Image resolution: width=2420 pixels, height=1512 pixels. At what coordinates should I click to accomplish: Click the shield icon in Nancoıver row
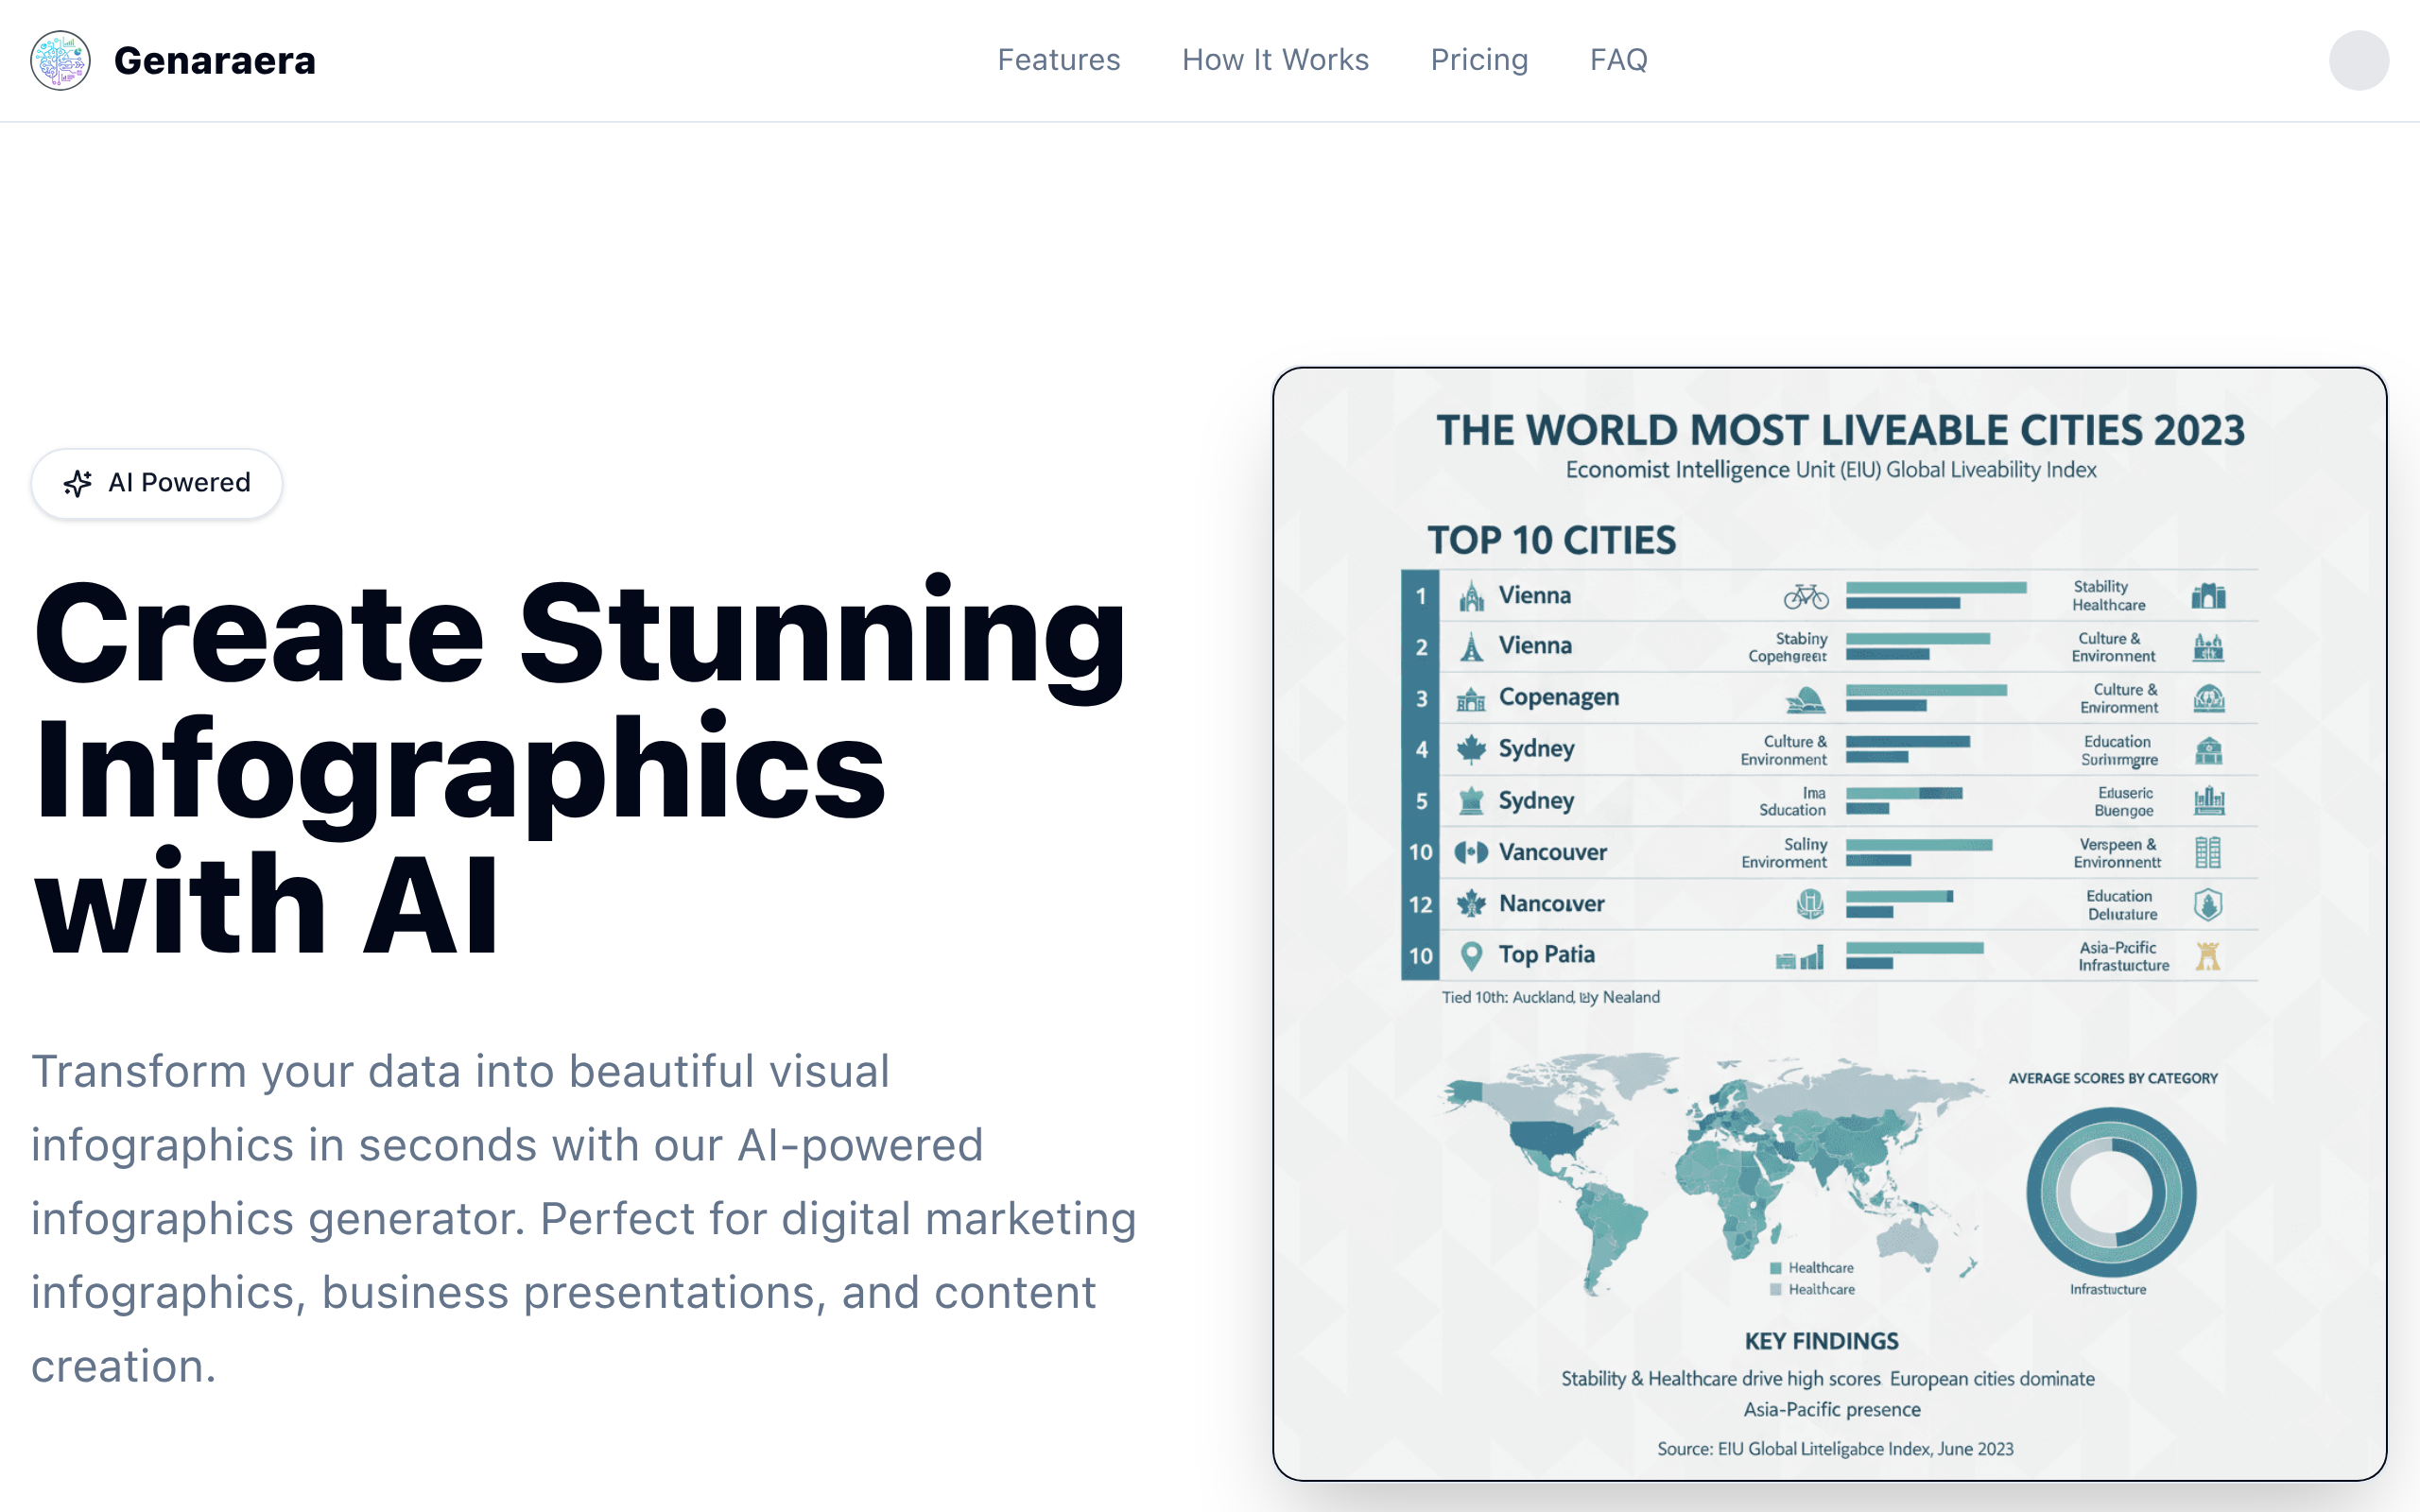click(2208, 905)
